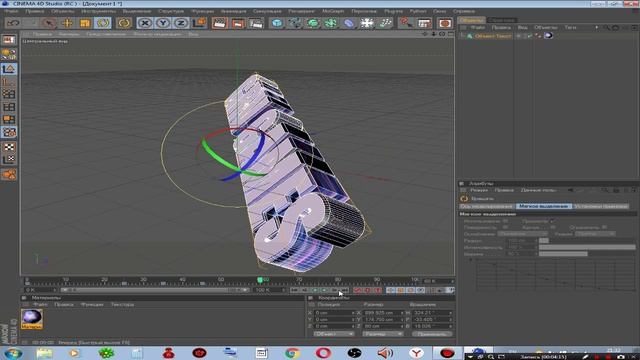640x360 pixels.
Task: Open the Python menu
Action: click(x=418, y=11)
